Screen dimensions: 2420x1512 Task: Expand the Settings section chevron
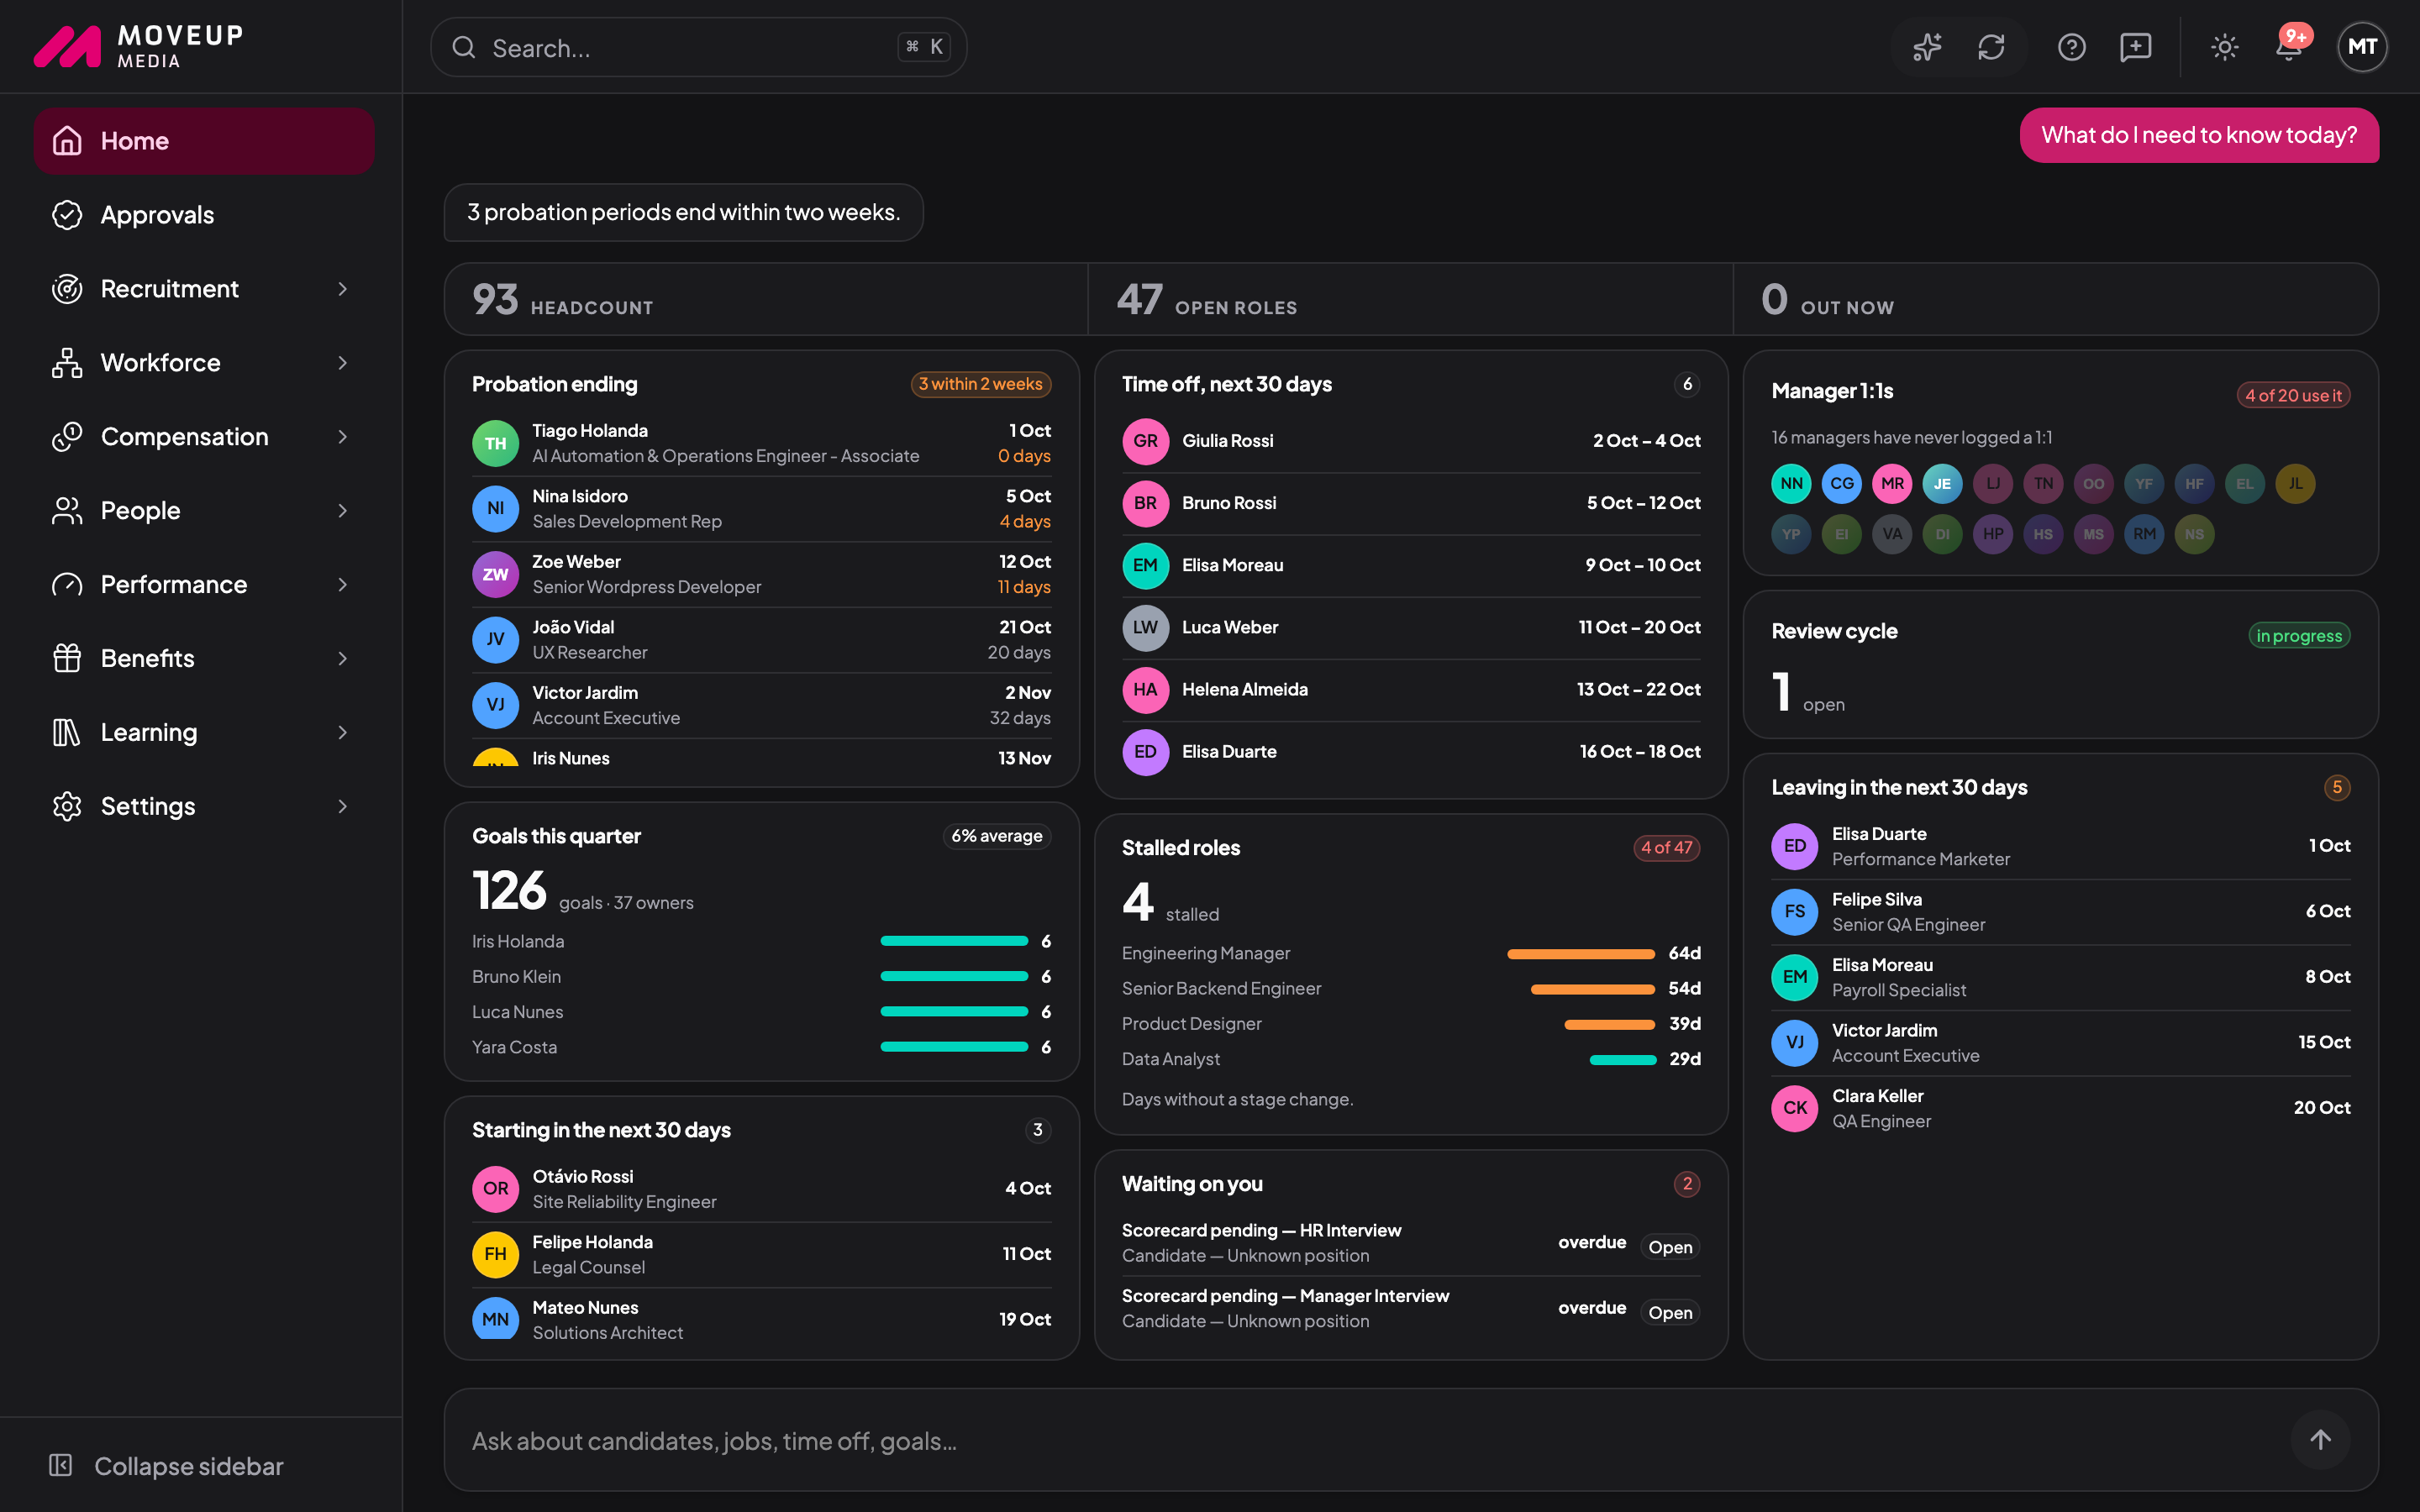[342, 806]
